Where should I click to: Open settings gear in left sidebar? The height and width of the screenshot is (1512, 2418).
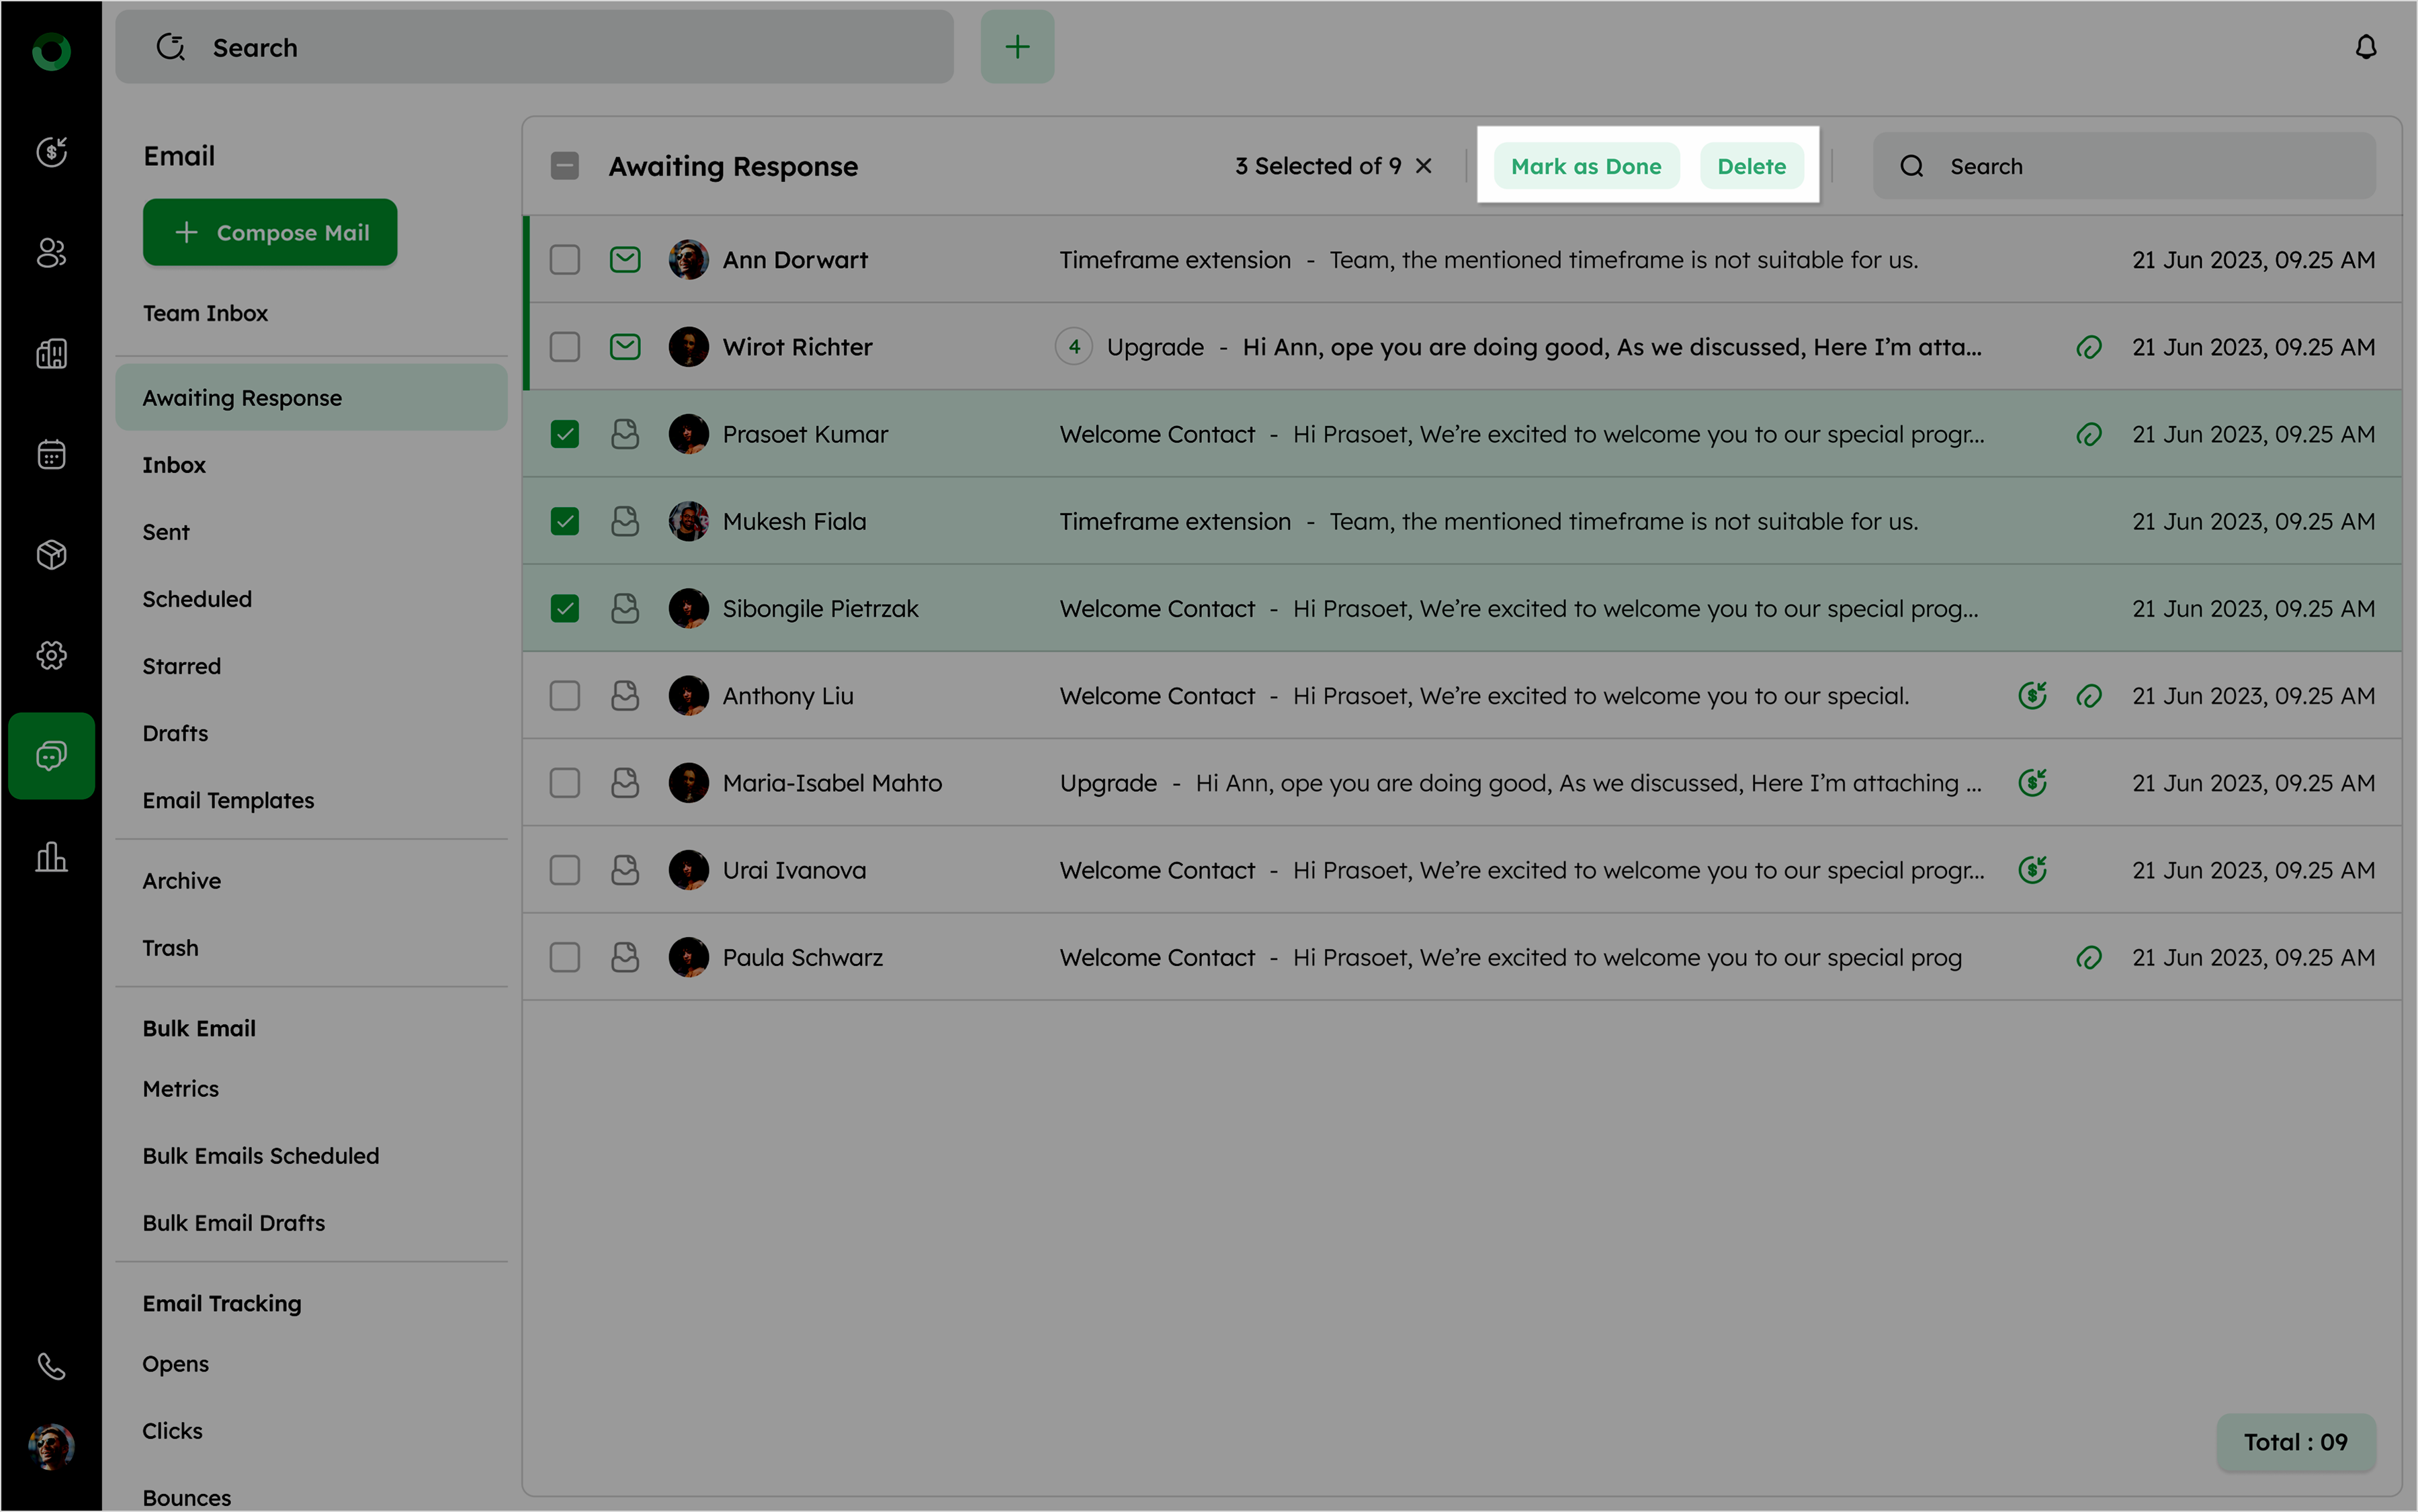pyautogui.click(x=51, y=655)
